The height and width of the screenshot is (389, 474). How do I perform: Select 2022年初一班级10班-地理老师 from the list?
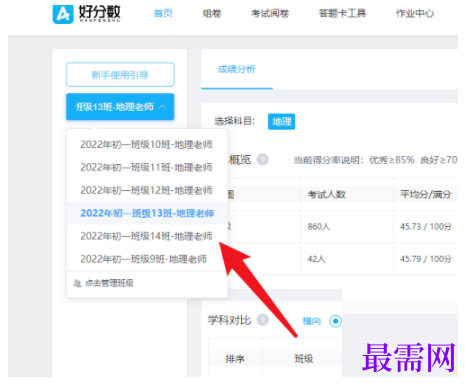[147, 145]
